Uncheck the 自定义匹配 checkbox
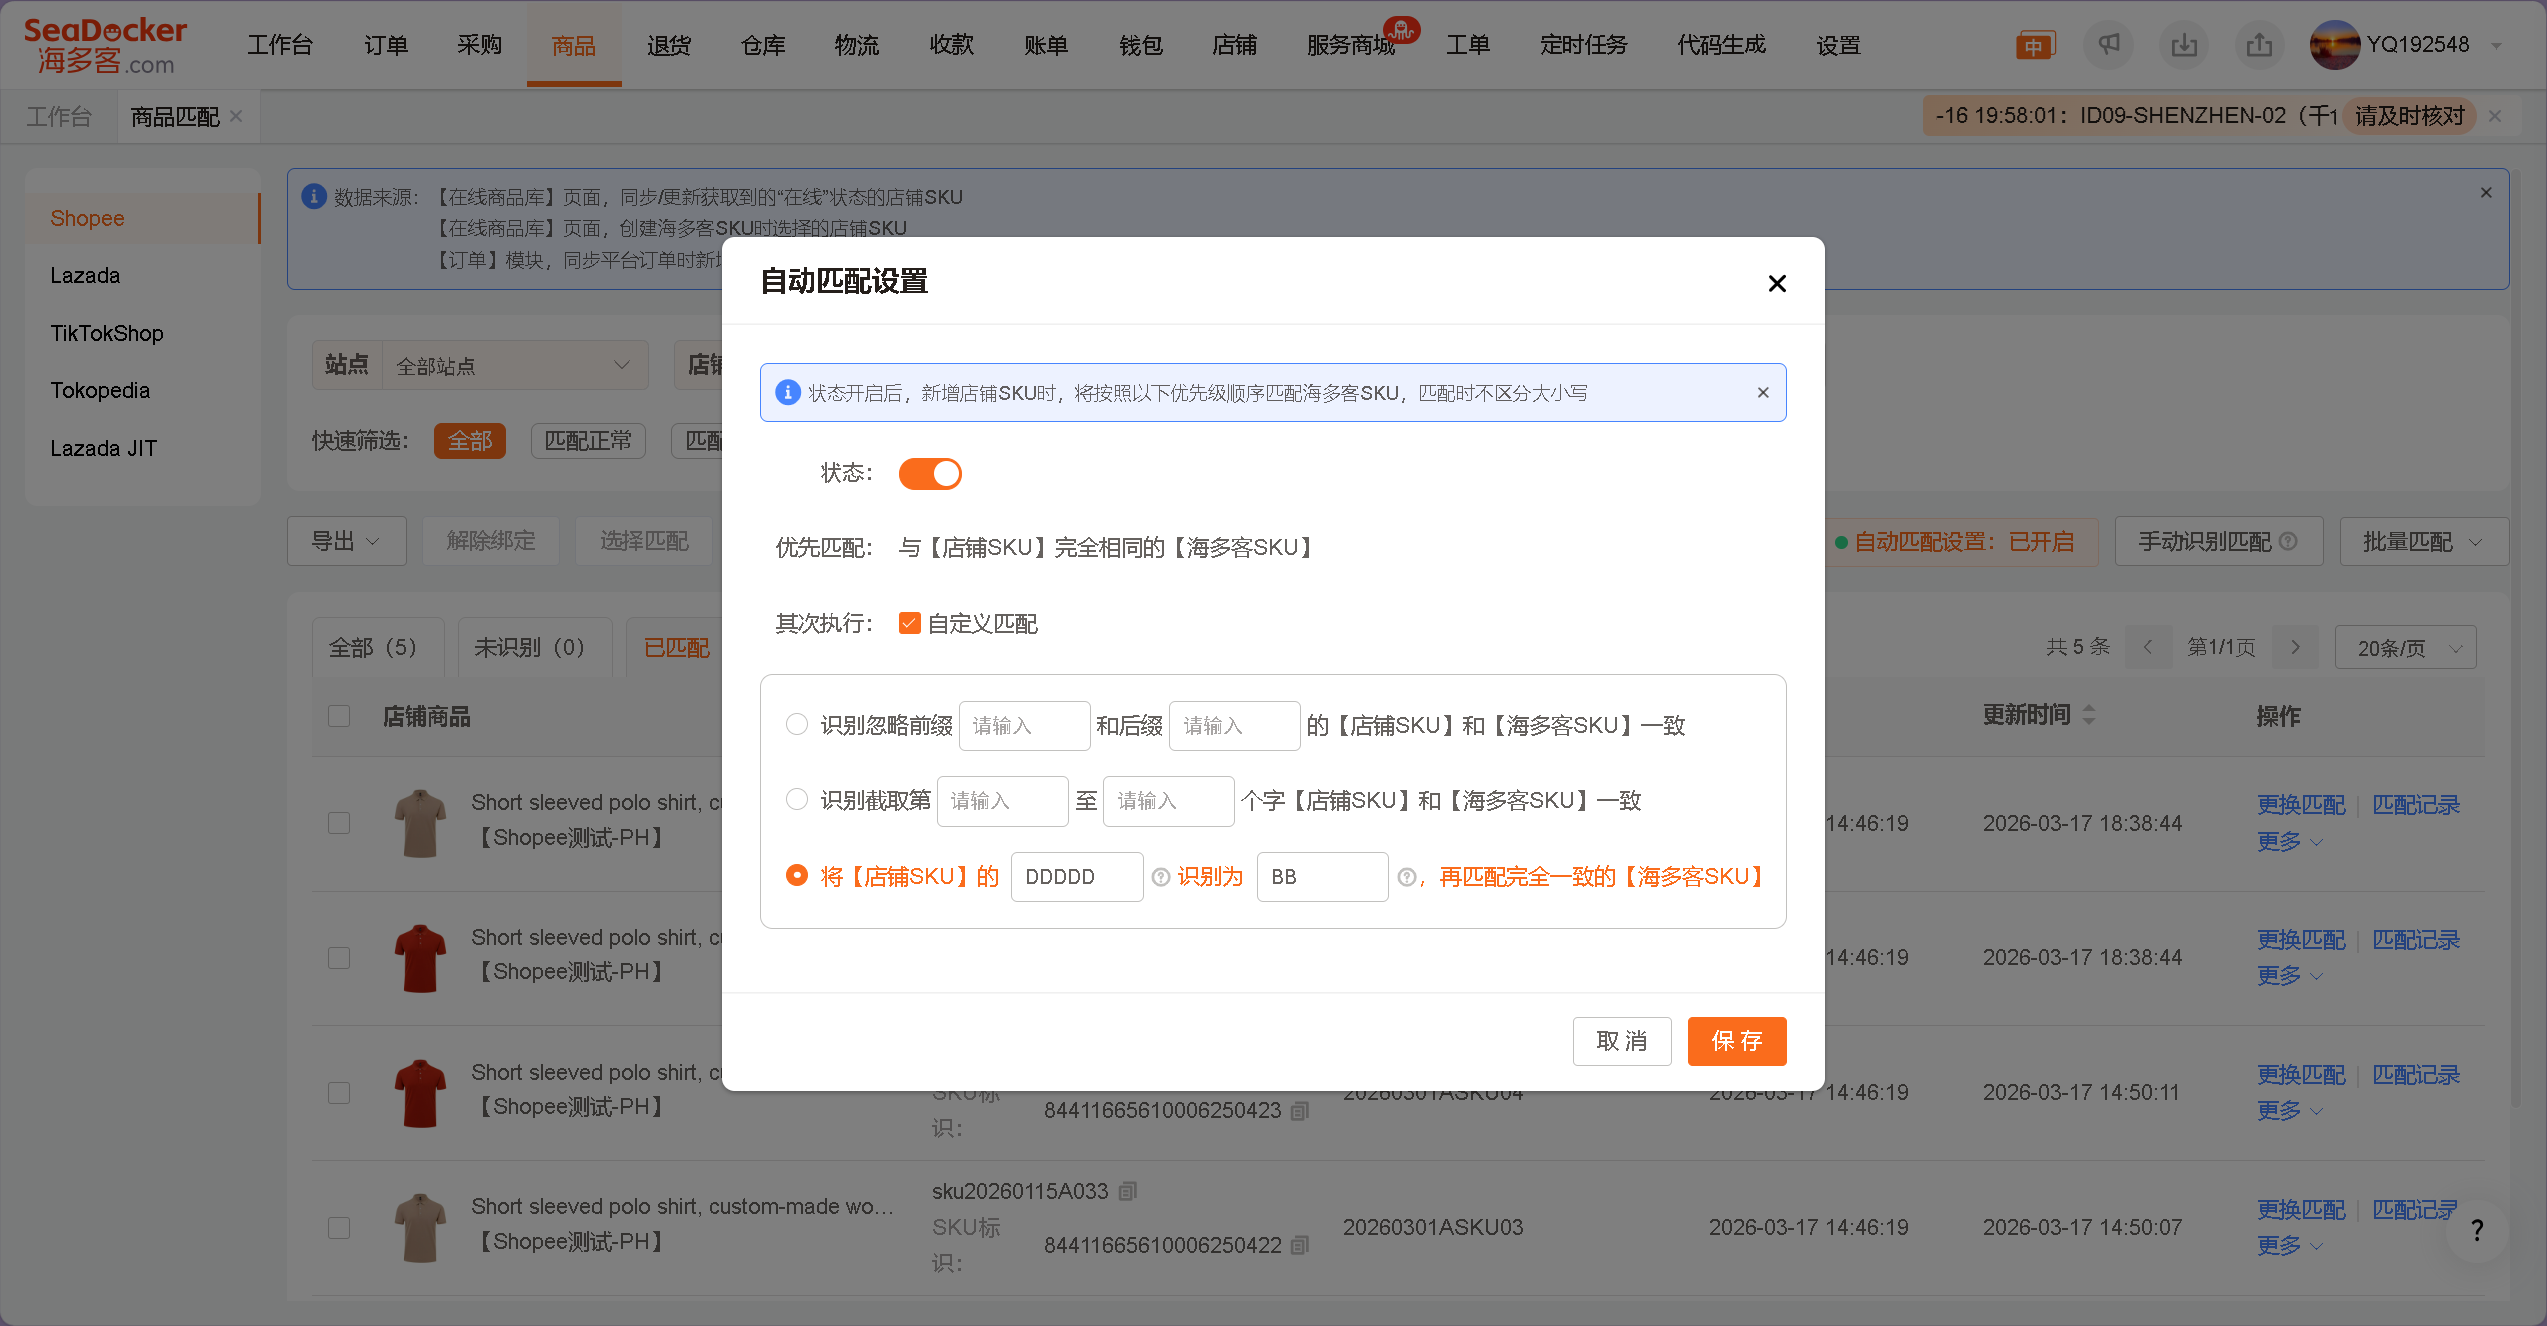 pos(908,622)
